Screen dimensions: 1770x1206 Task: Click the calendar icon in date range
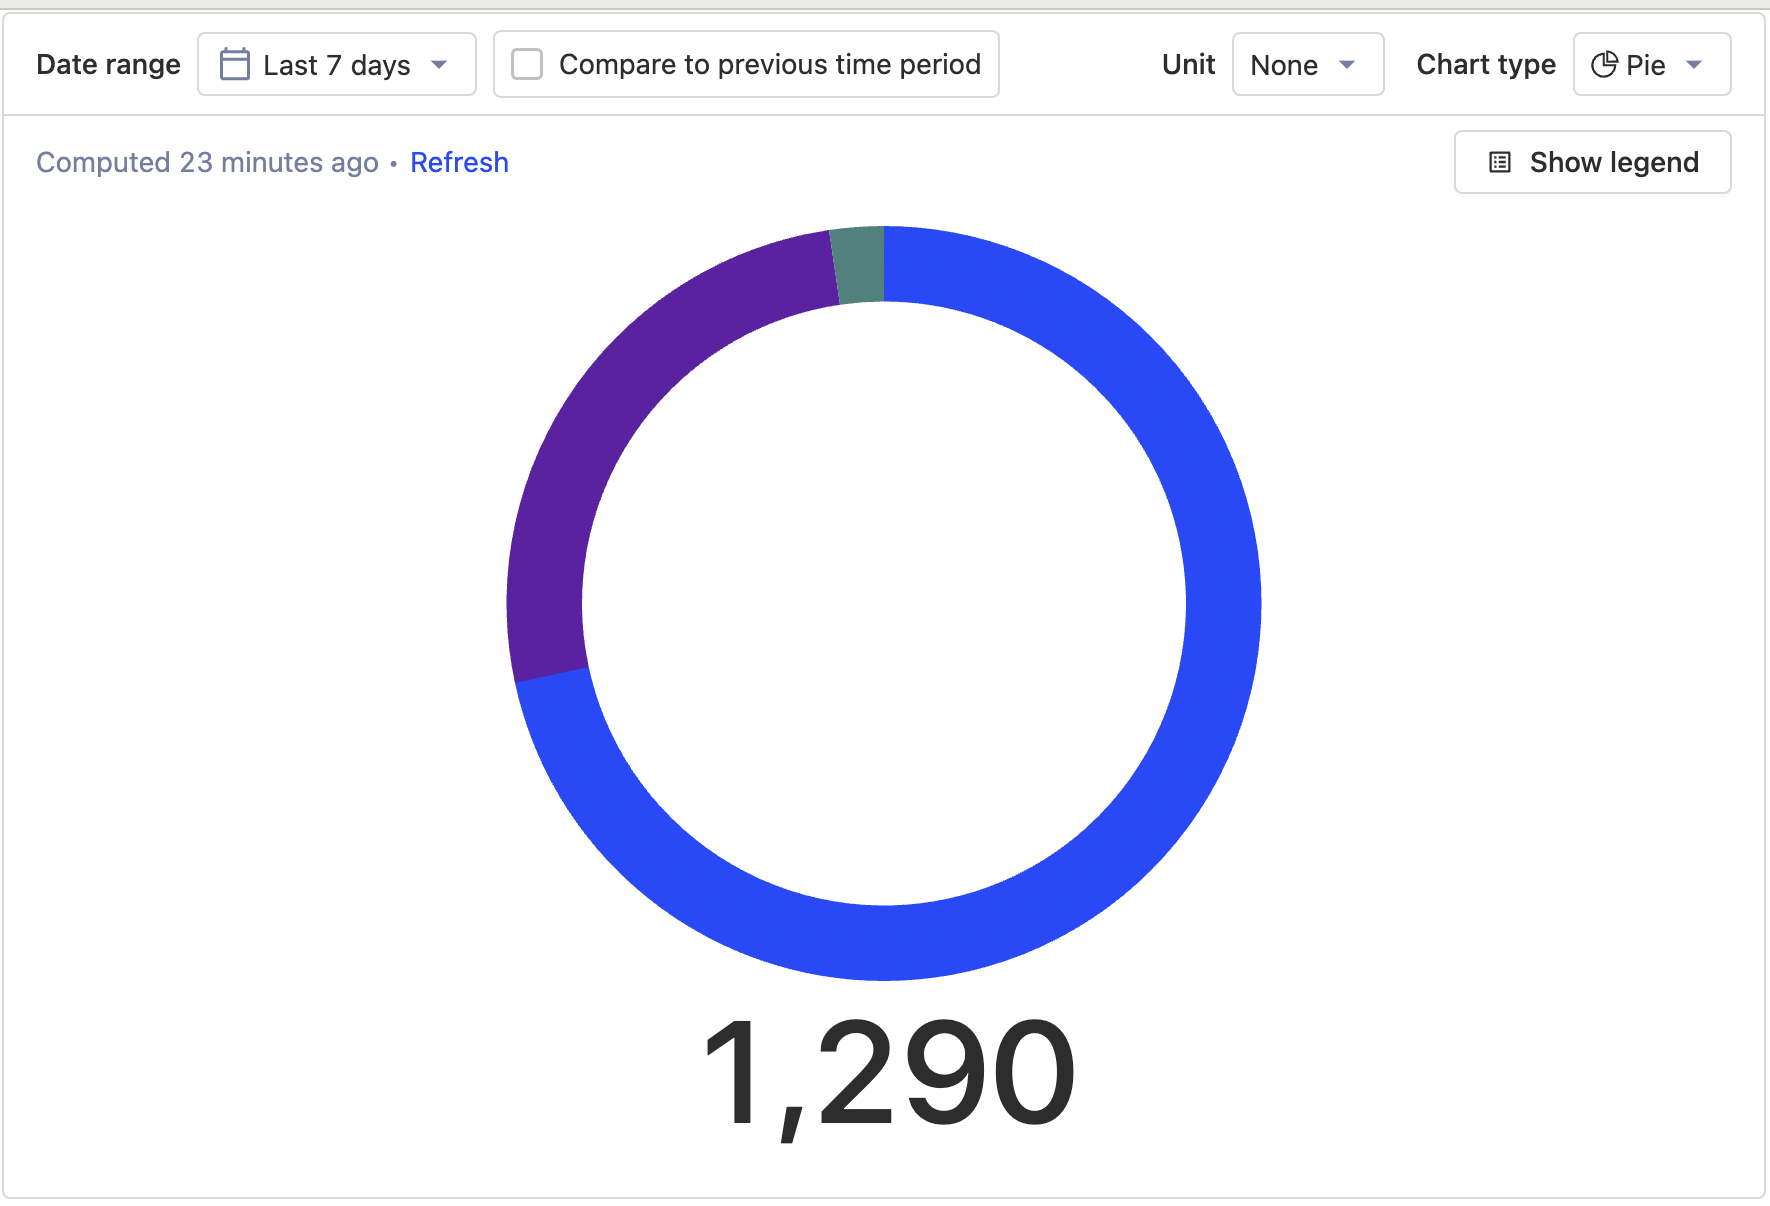tap(235, 64)
